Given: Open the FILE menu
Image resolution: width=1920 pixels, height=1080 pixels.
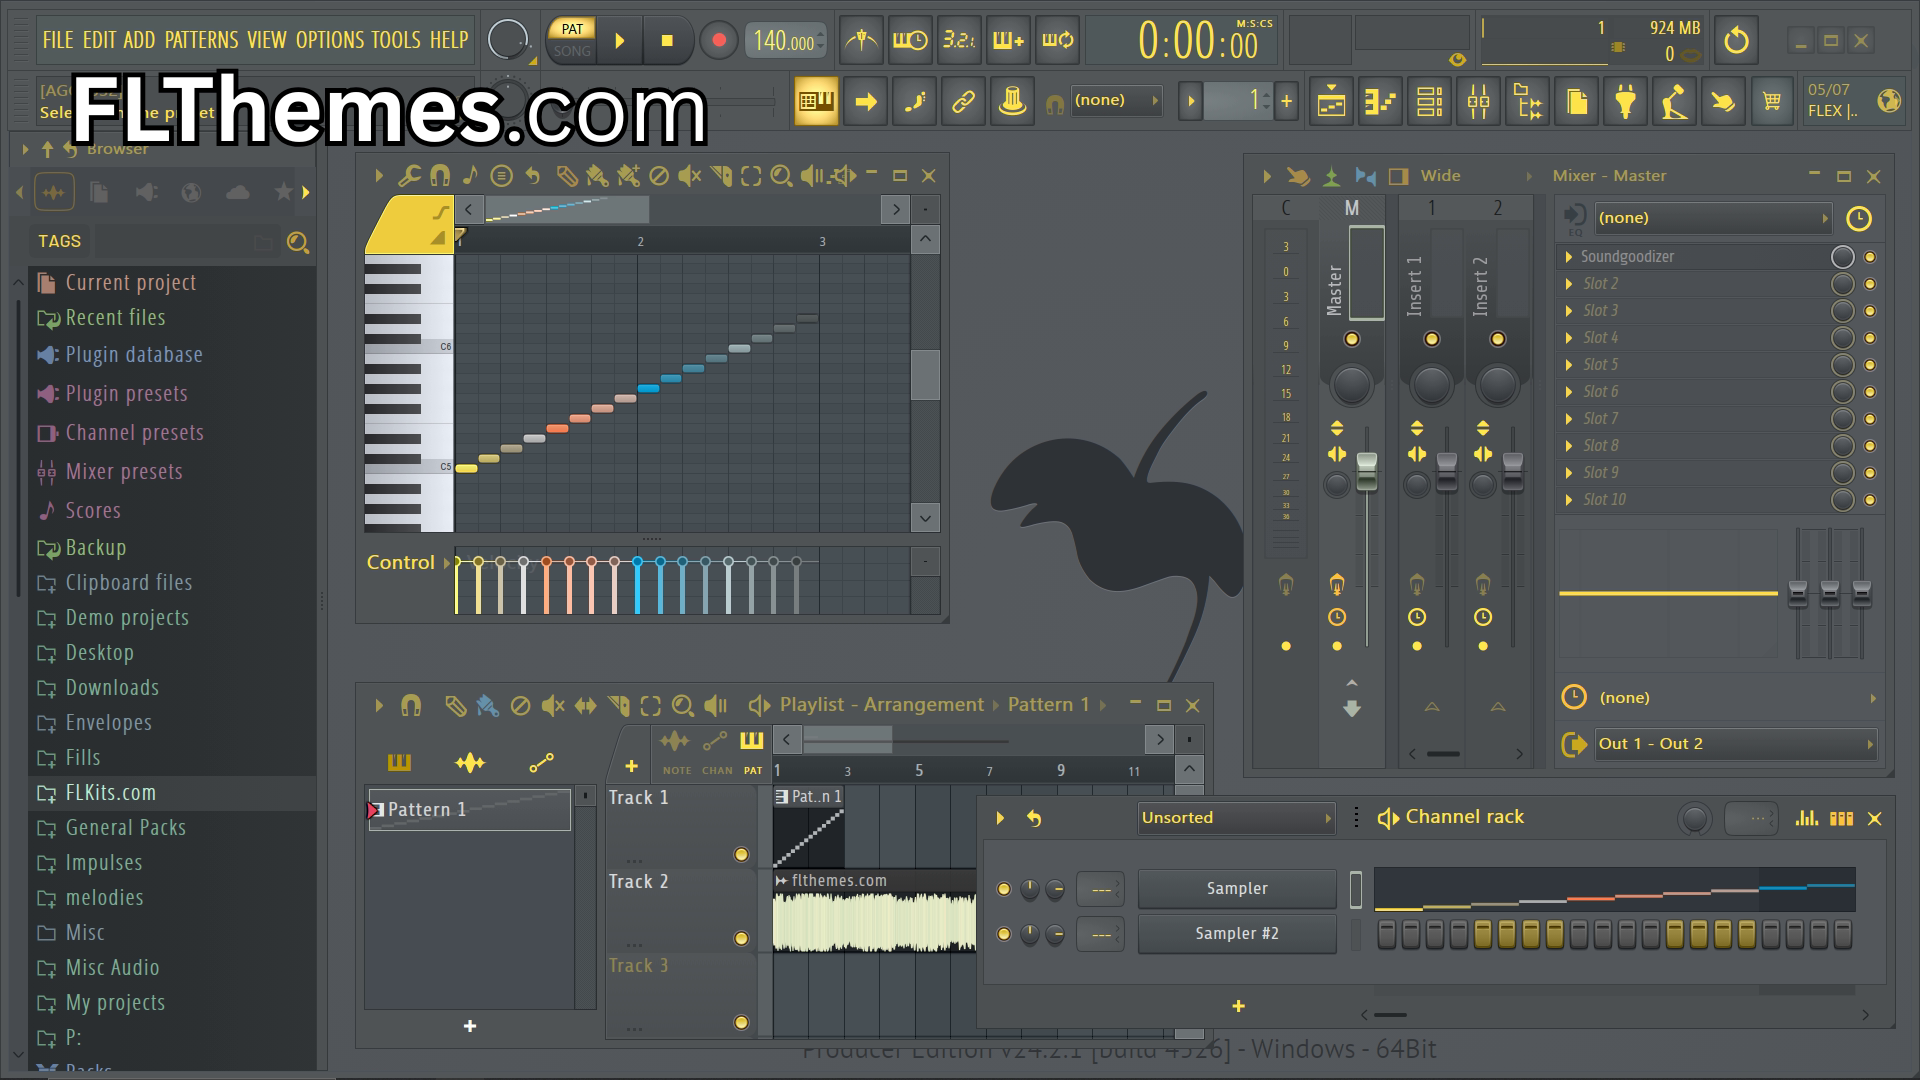Looking at the screenshot, I should (58, 40).
